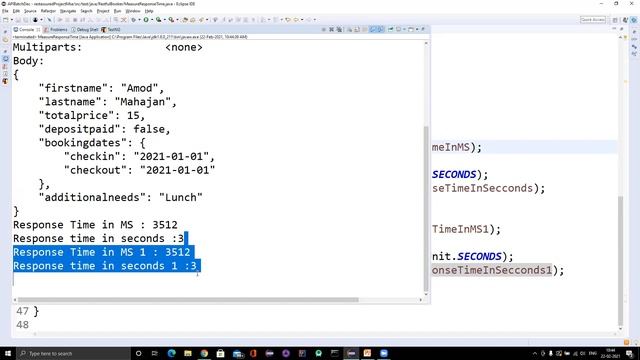
Task: Click Remove All Terminated Launches icon
Action: [x=339, y=29]
